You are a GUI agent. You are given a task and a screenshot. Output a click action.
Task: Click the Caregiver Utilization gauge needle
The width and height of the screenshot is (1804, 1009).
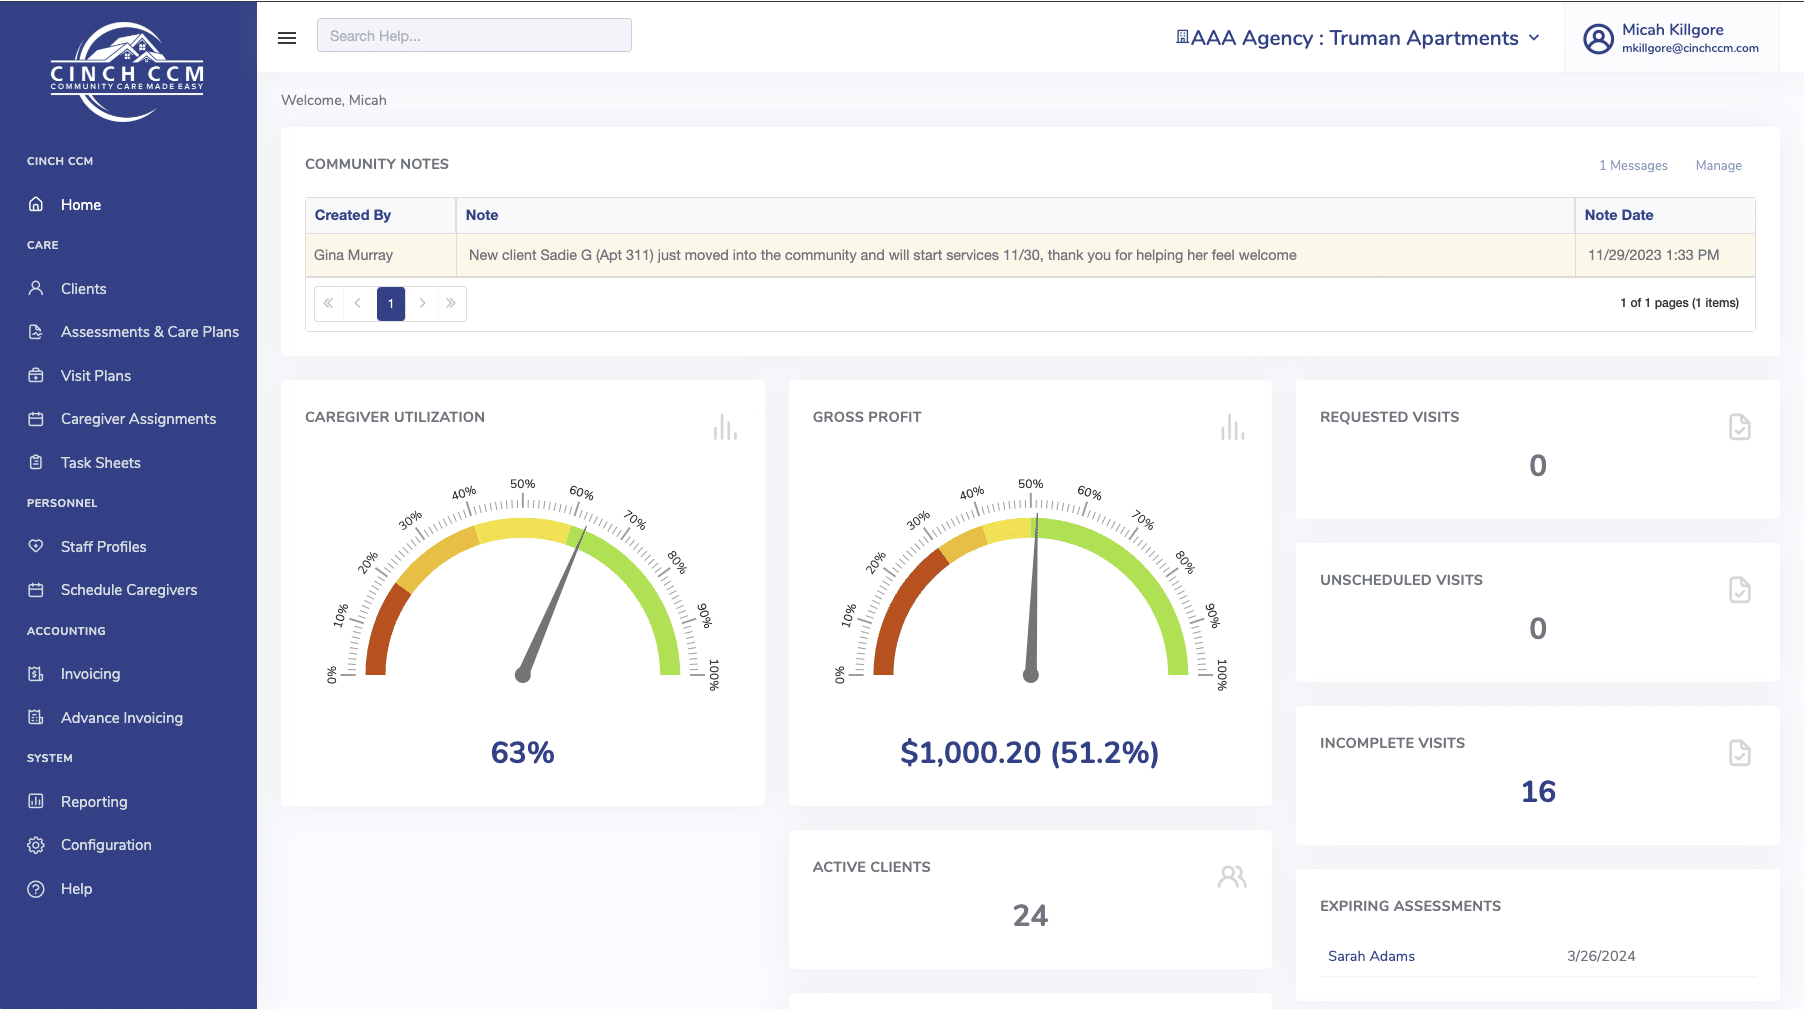point(552,601)
